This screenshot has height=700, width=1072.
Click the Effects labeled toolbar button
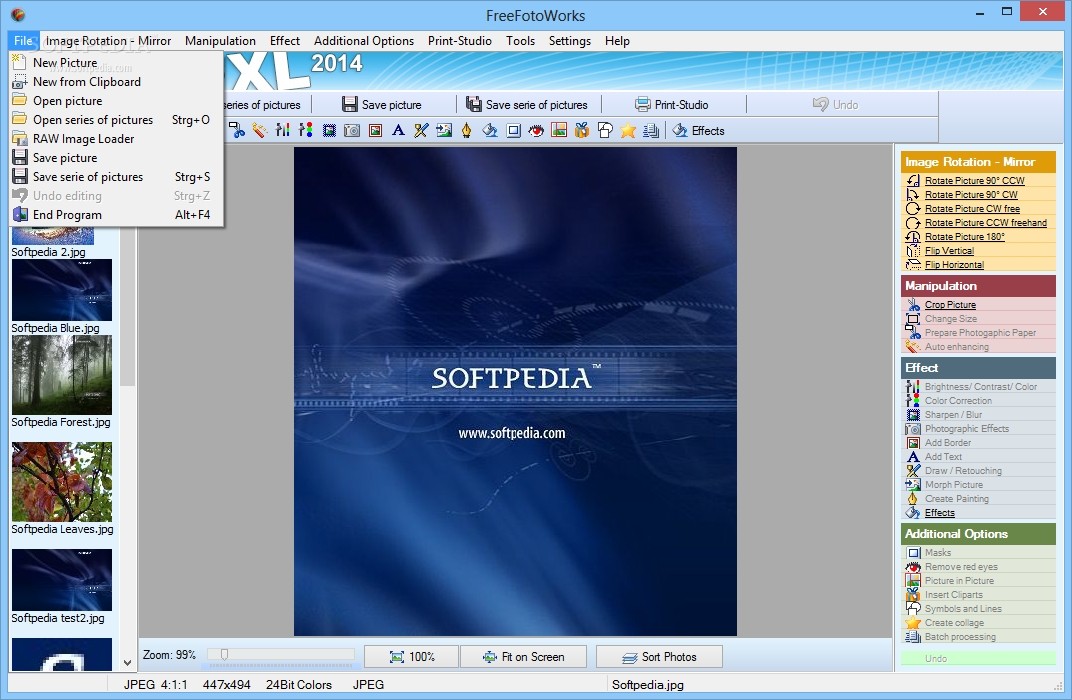(x=698, y=130)
